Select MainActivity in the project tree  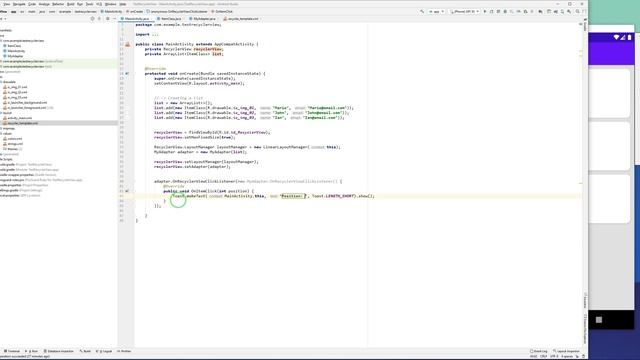tap(16, 51)
